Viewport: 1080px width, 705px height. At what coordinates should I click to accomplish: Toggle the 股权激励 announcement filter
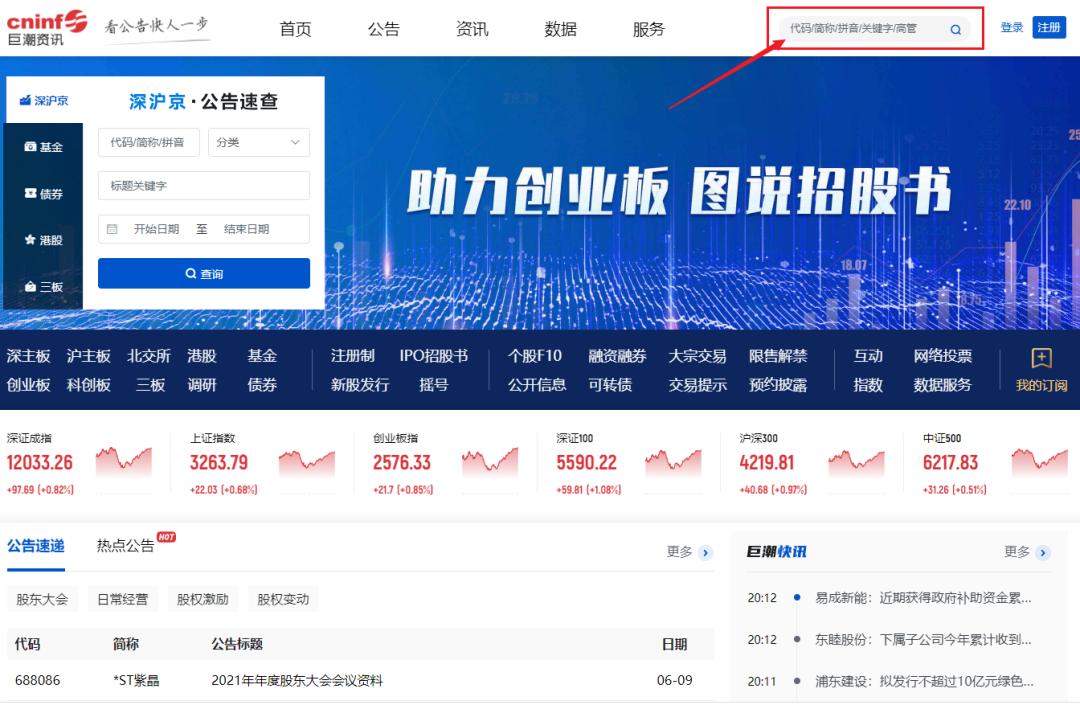(203, 598)
